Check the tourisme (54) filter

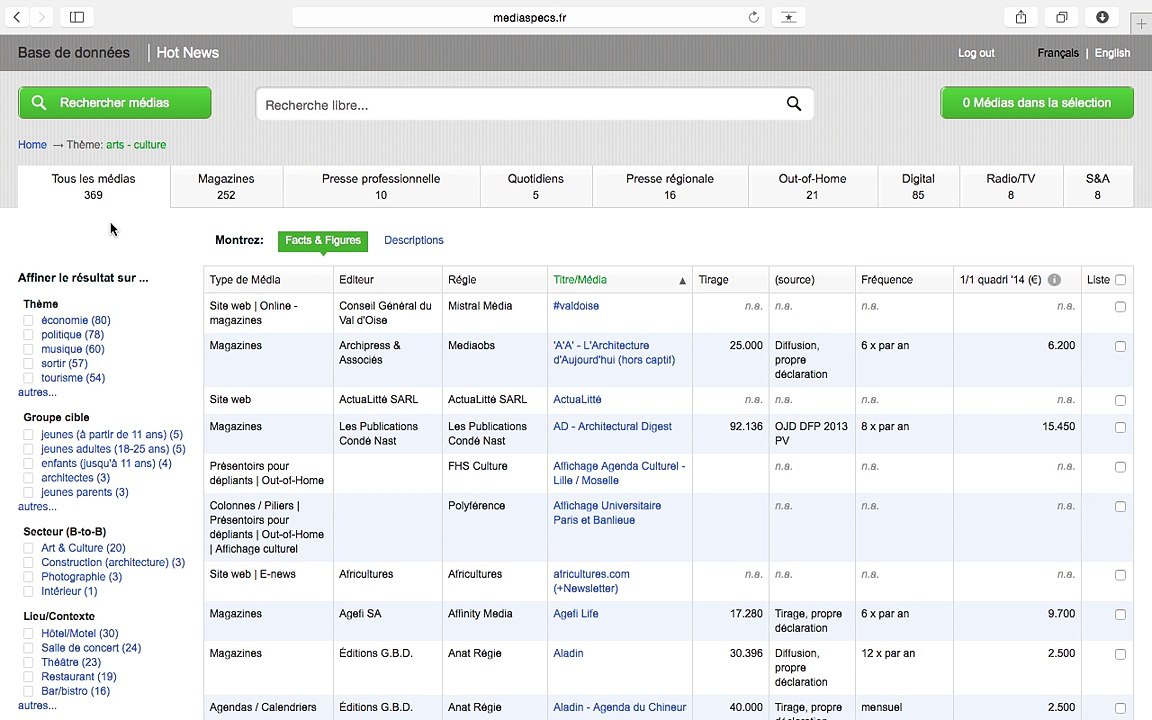[28, 378]
